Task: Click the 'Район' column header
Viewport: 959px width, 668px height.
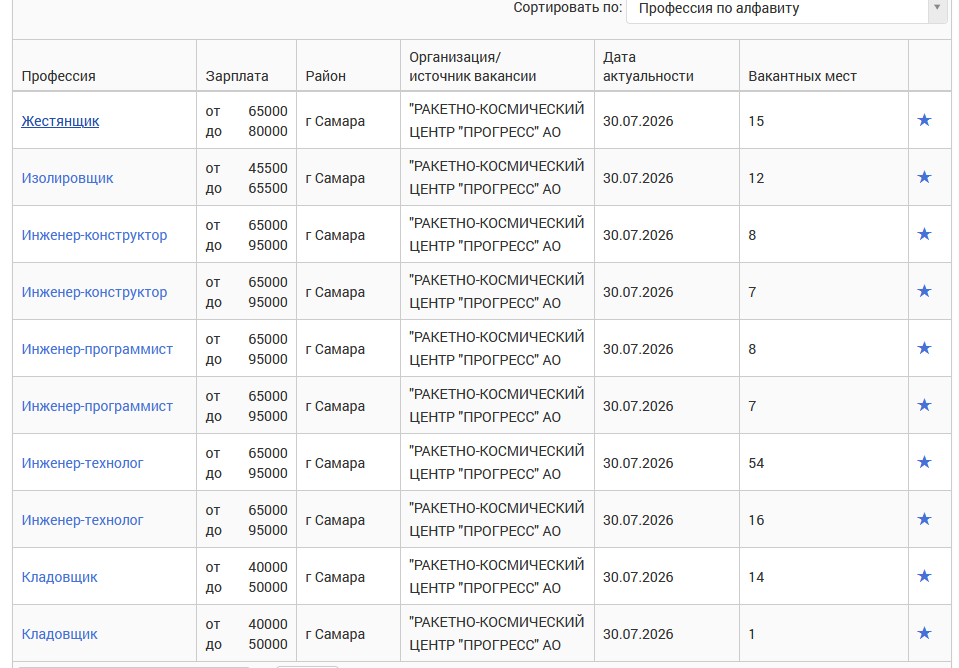Action: 325,76
